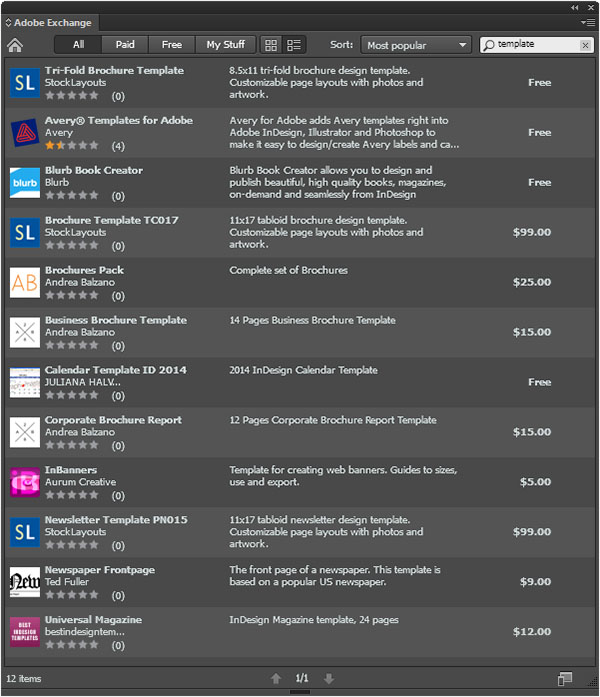Click the search magnifier icon

(x=489, y=45)
